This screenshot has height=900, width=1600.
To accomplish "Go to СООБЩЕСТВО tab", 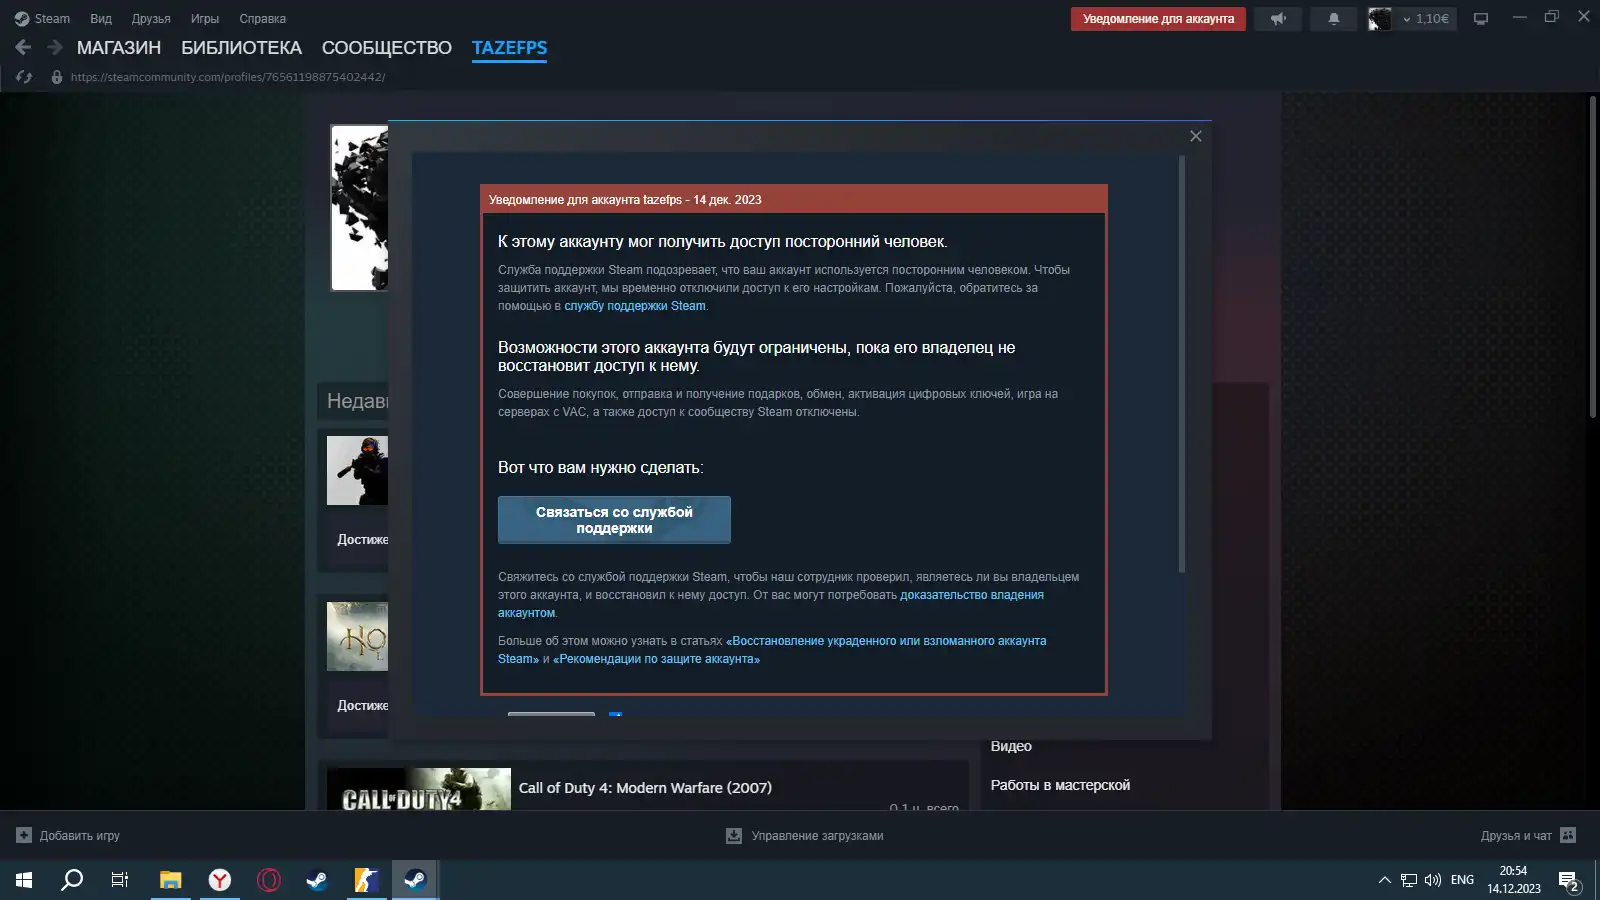I will (x=387, y=48).
